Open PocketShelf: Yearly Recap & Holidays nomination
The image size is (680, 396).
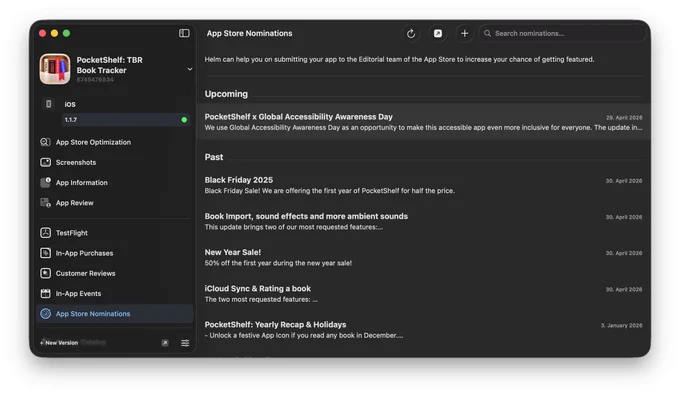[x=423, y=330]
